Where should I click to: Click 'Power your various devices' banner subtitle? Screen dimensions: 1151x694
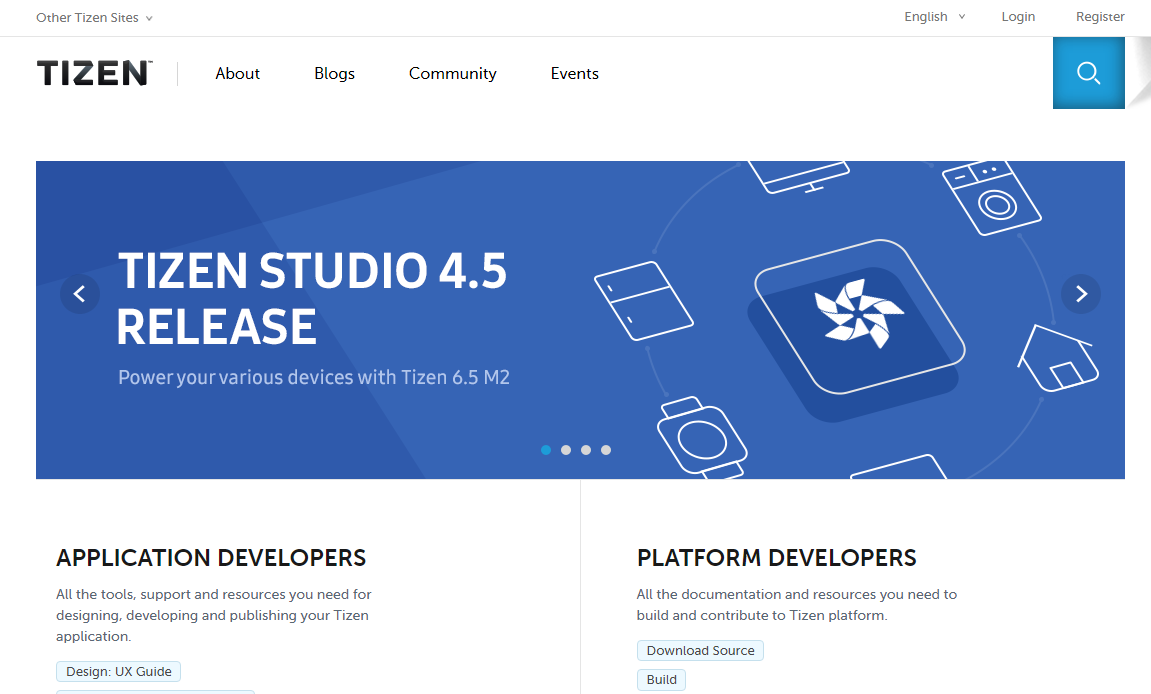313,377
